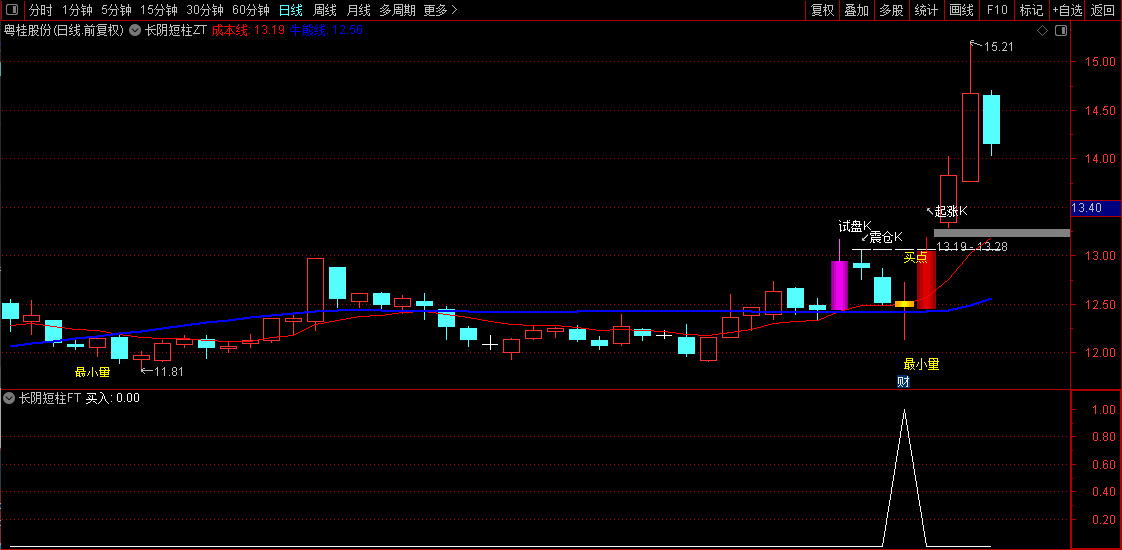Open the 多股 multi-stock view
Screen dimensions: 1122x550
891,10
